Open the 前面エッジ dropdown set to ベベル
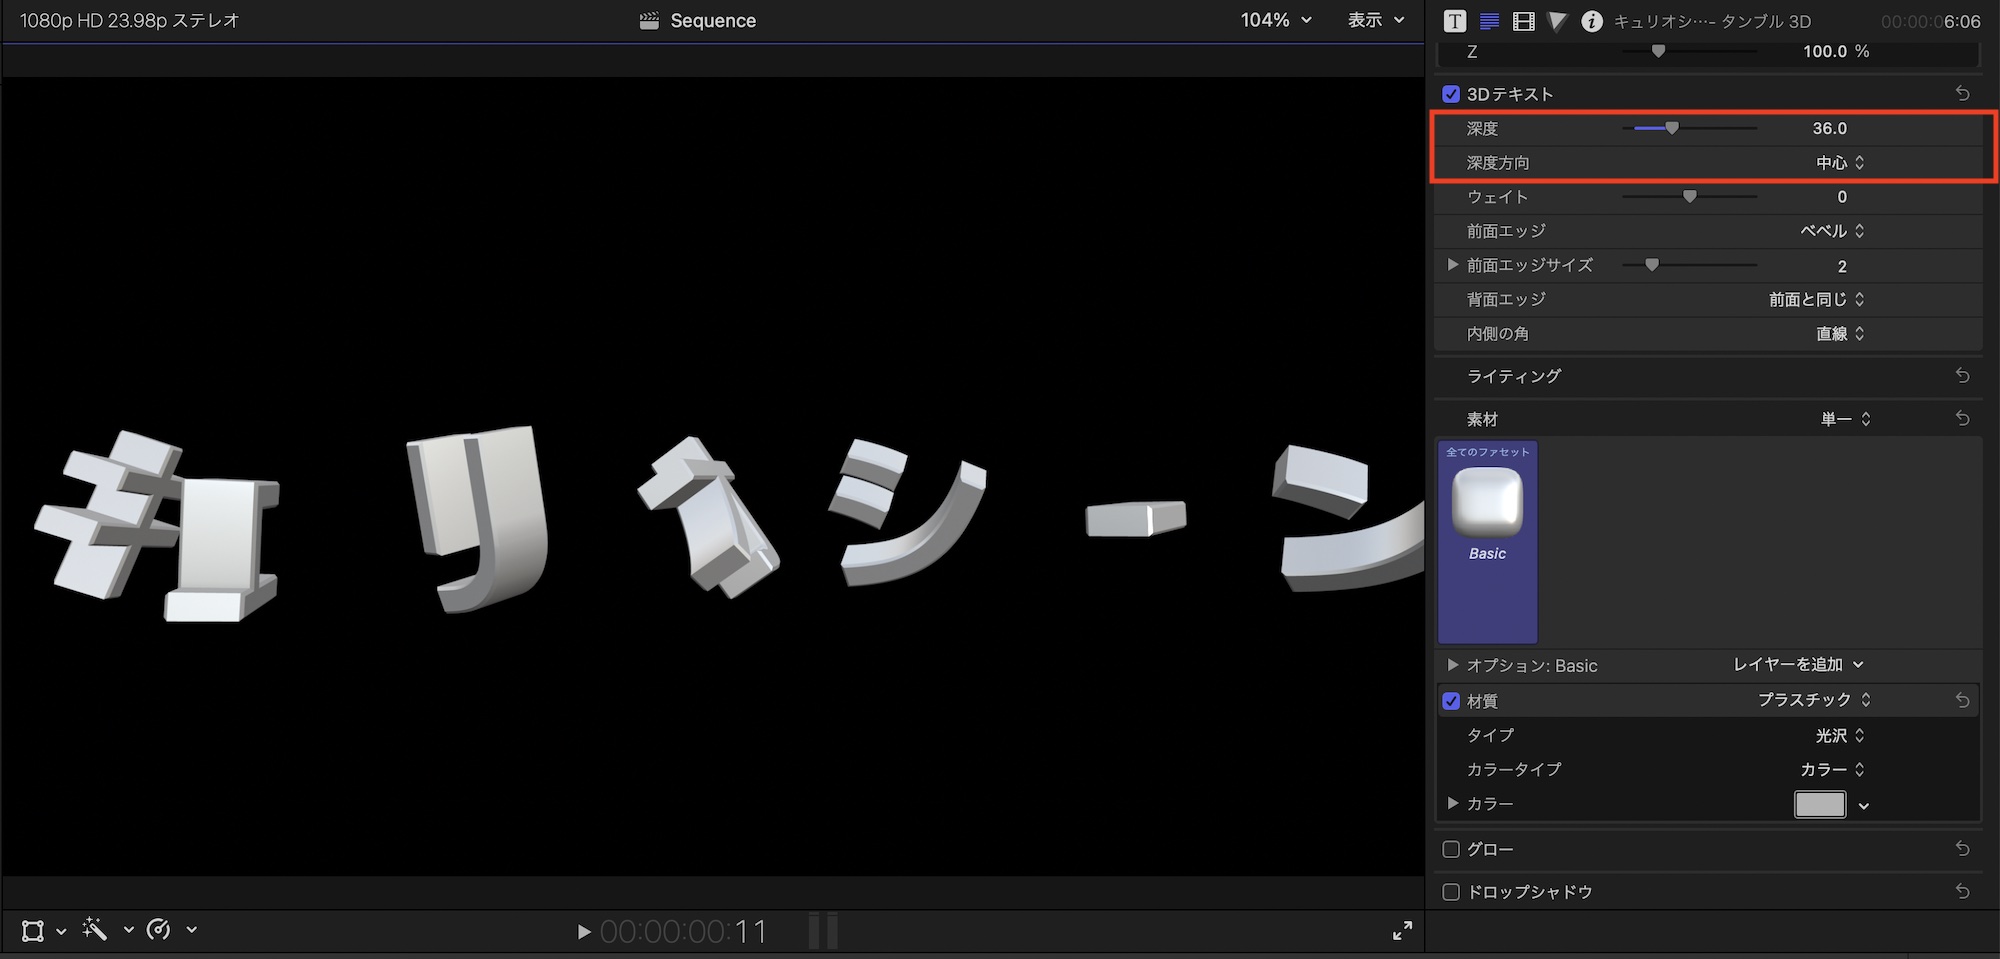 point(1832,231)
